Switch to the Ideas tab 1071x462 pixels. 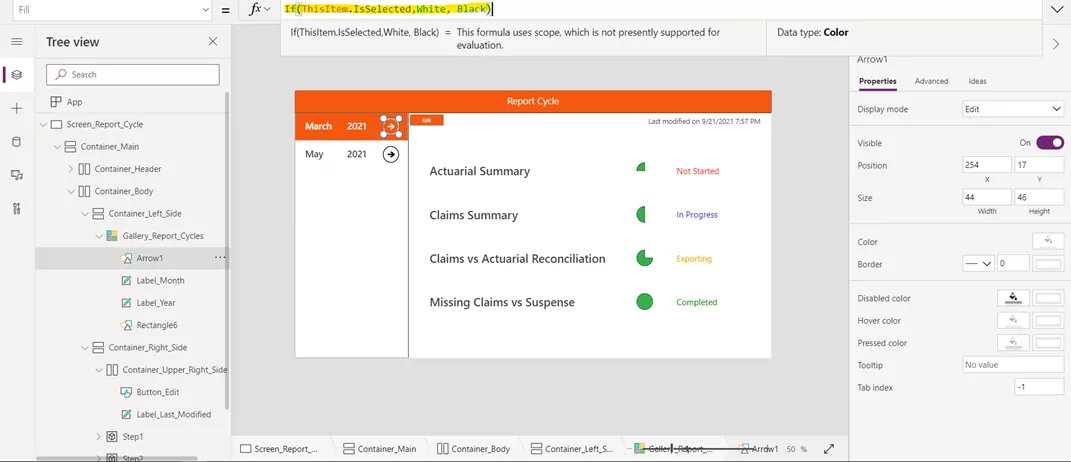[x=977, y=81]
